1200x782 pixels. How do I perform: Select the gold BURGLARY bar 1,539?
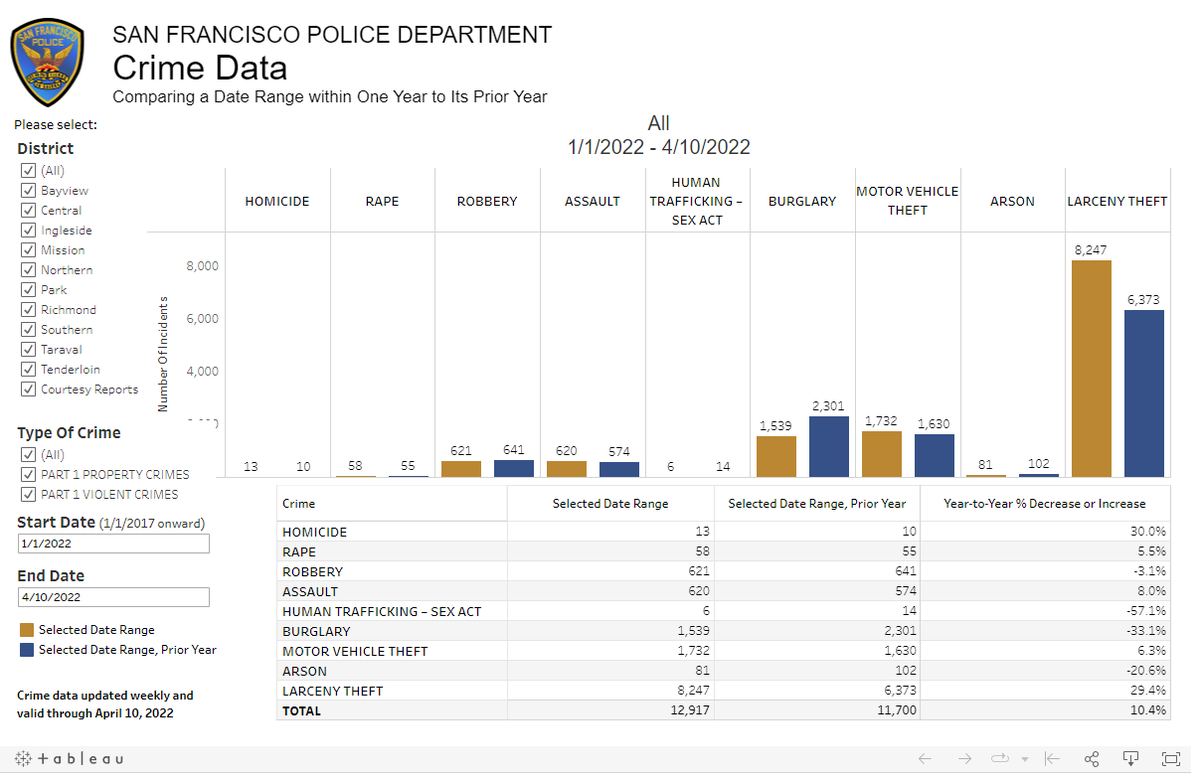[x=776, y=457]
